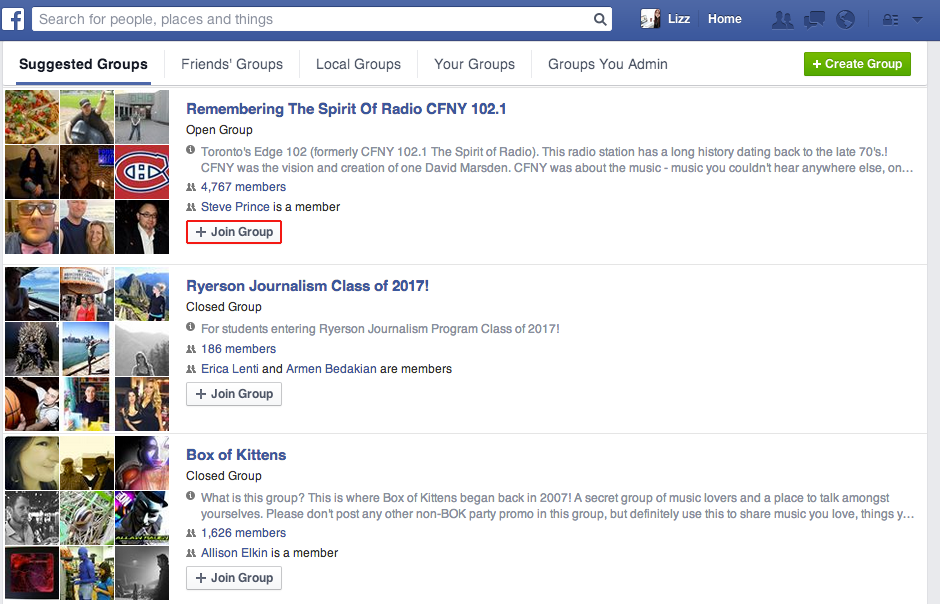Click 'Closed Group' text under Box of Kittens
Viewport: 940px width, 604px height.
[224, 476]
